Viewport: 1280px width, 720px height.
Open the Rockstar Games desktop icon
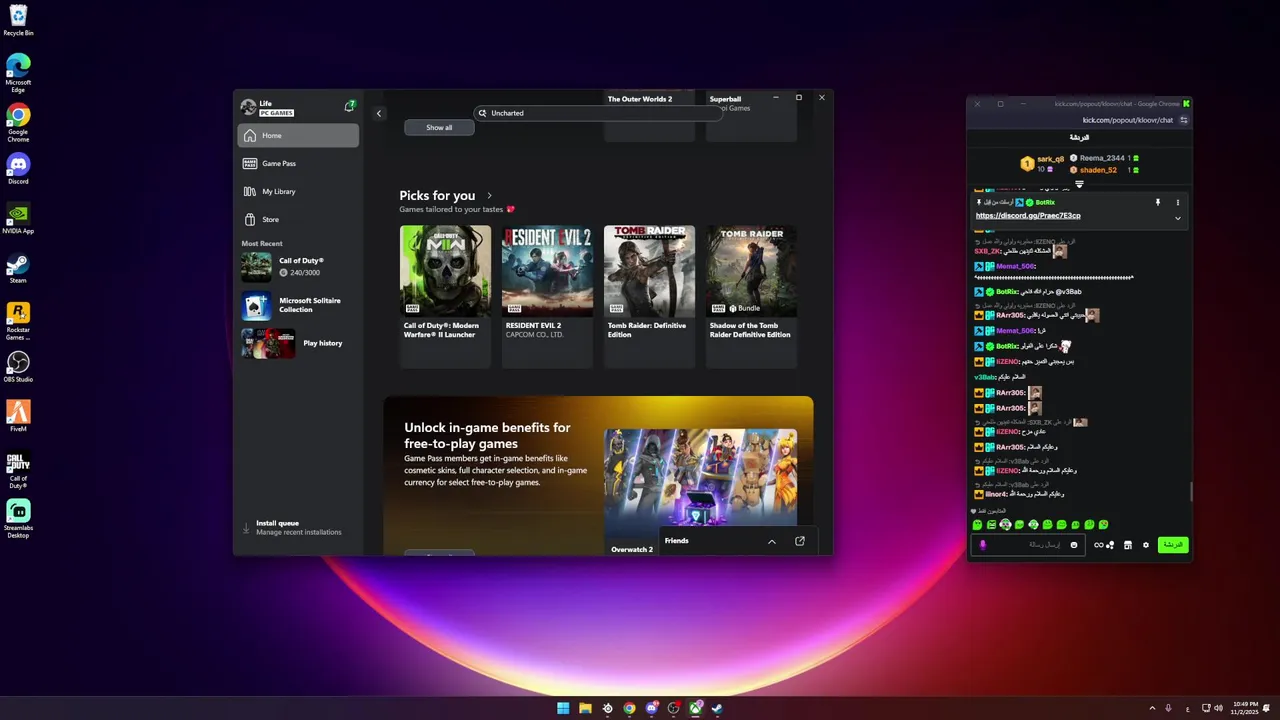click(18, 321)
